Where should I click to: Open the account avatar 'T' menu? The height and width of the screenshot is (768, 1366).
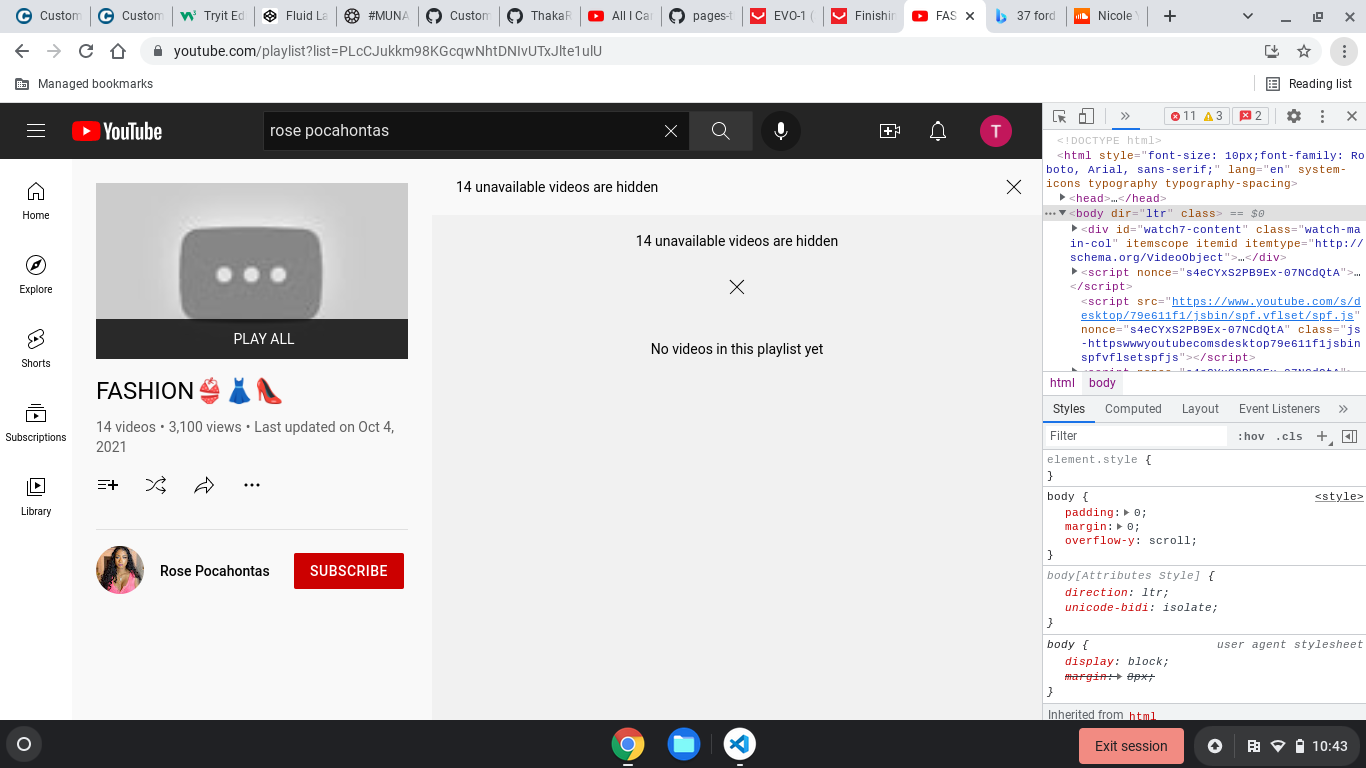coord(995,131)
